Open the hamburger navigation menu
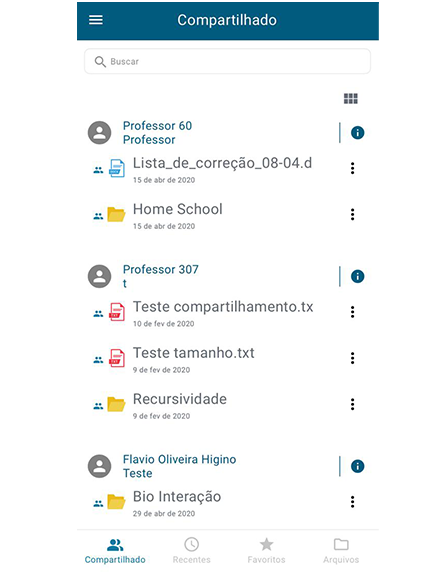Viewport: 440px width, 580px height. [96, 20]
